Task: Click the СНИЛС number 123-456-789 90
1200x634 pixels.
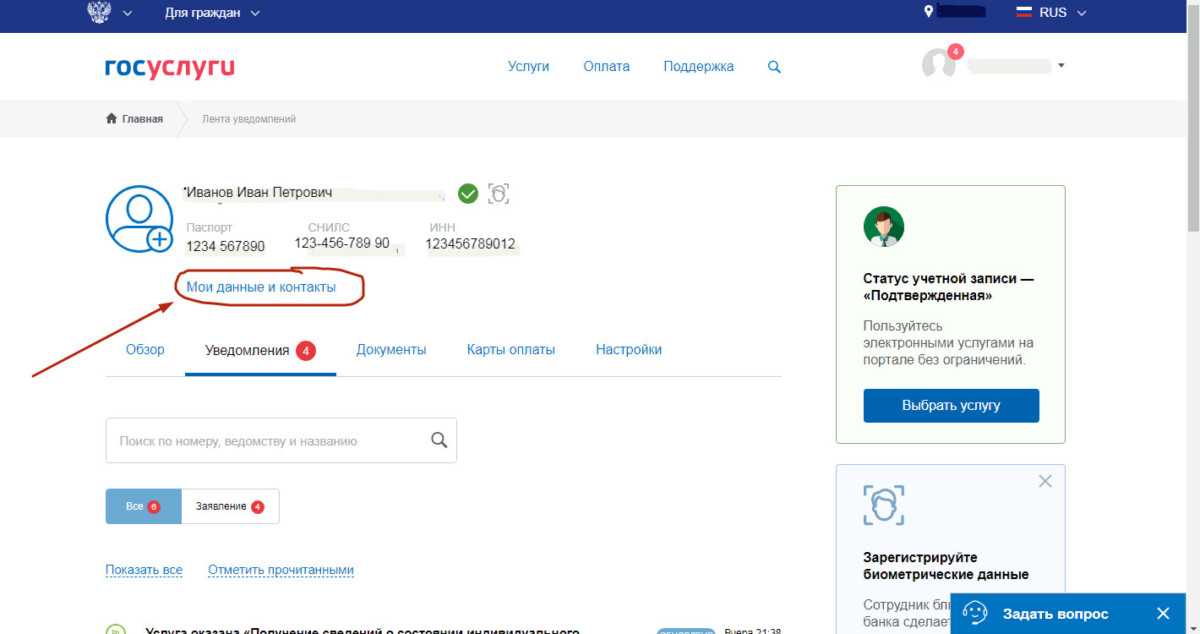Action: [342, 243]
